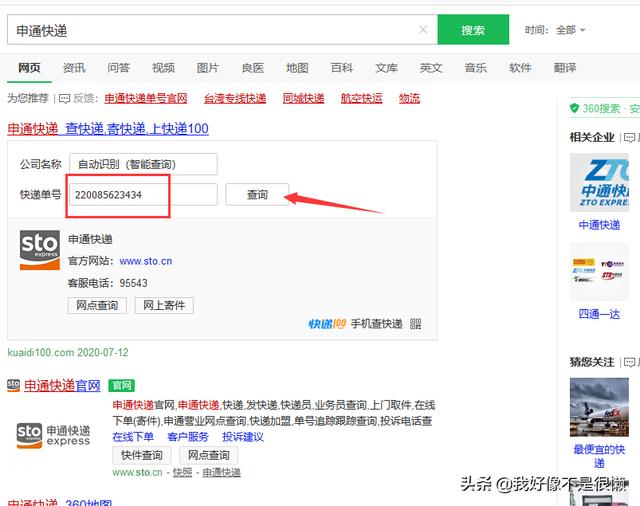Click the 四通一达 logos thumbnail
This screenshot has width=640, height=506.
[x=599, y=271]
